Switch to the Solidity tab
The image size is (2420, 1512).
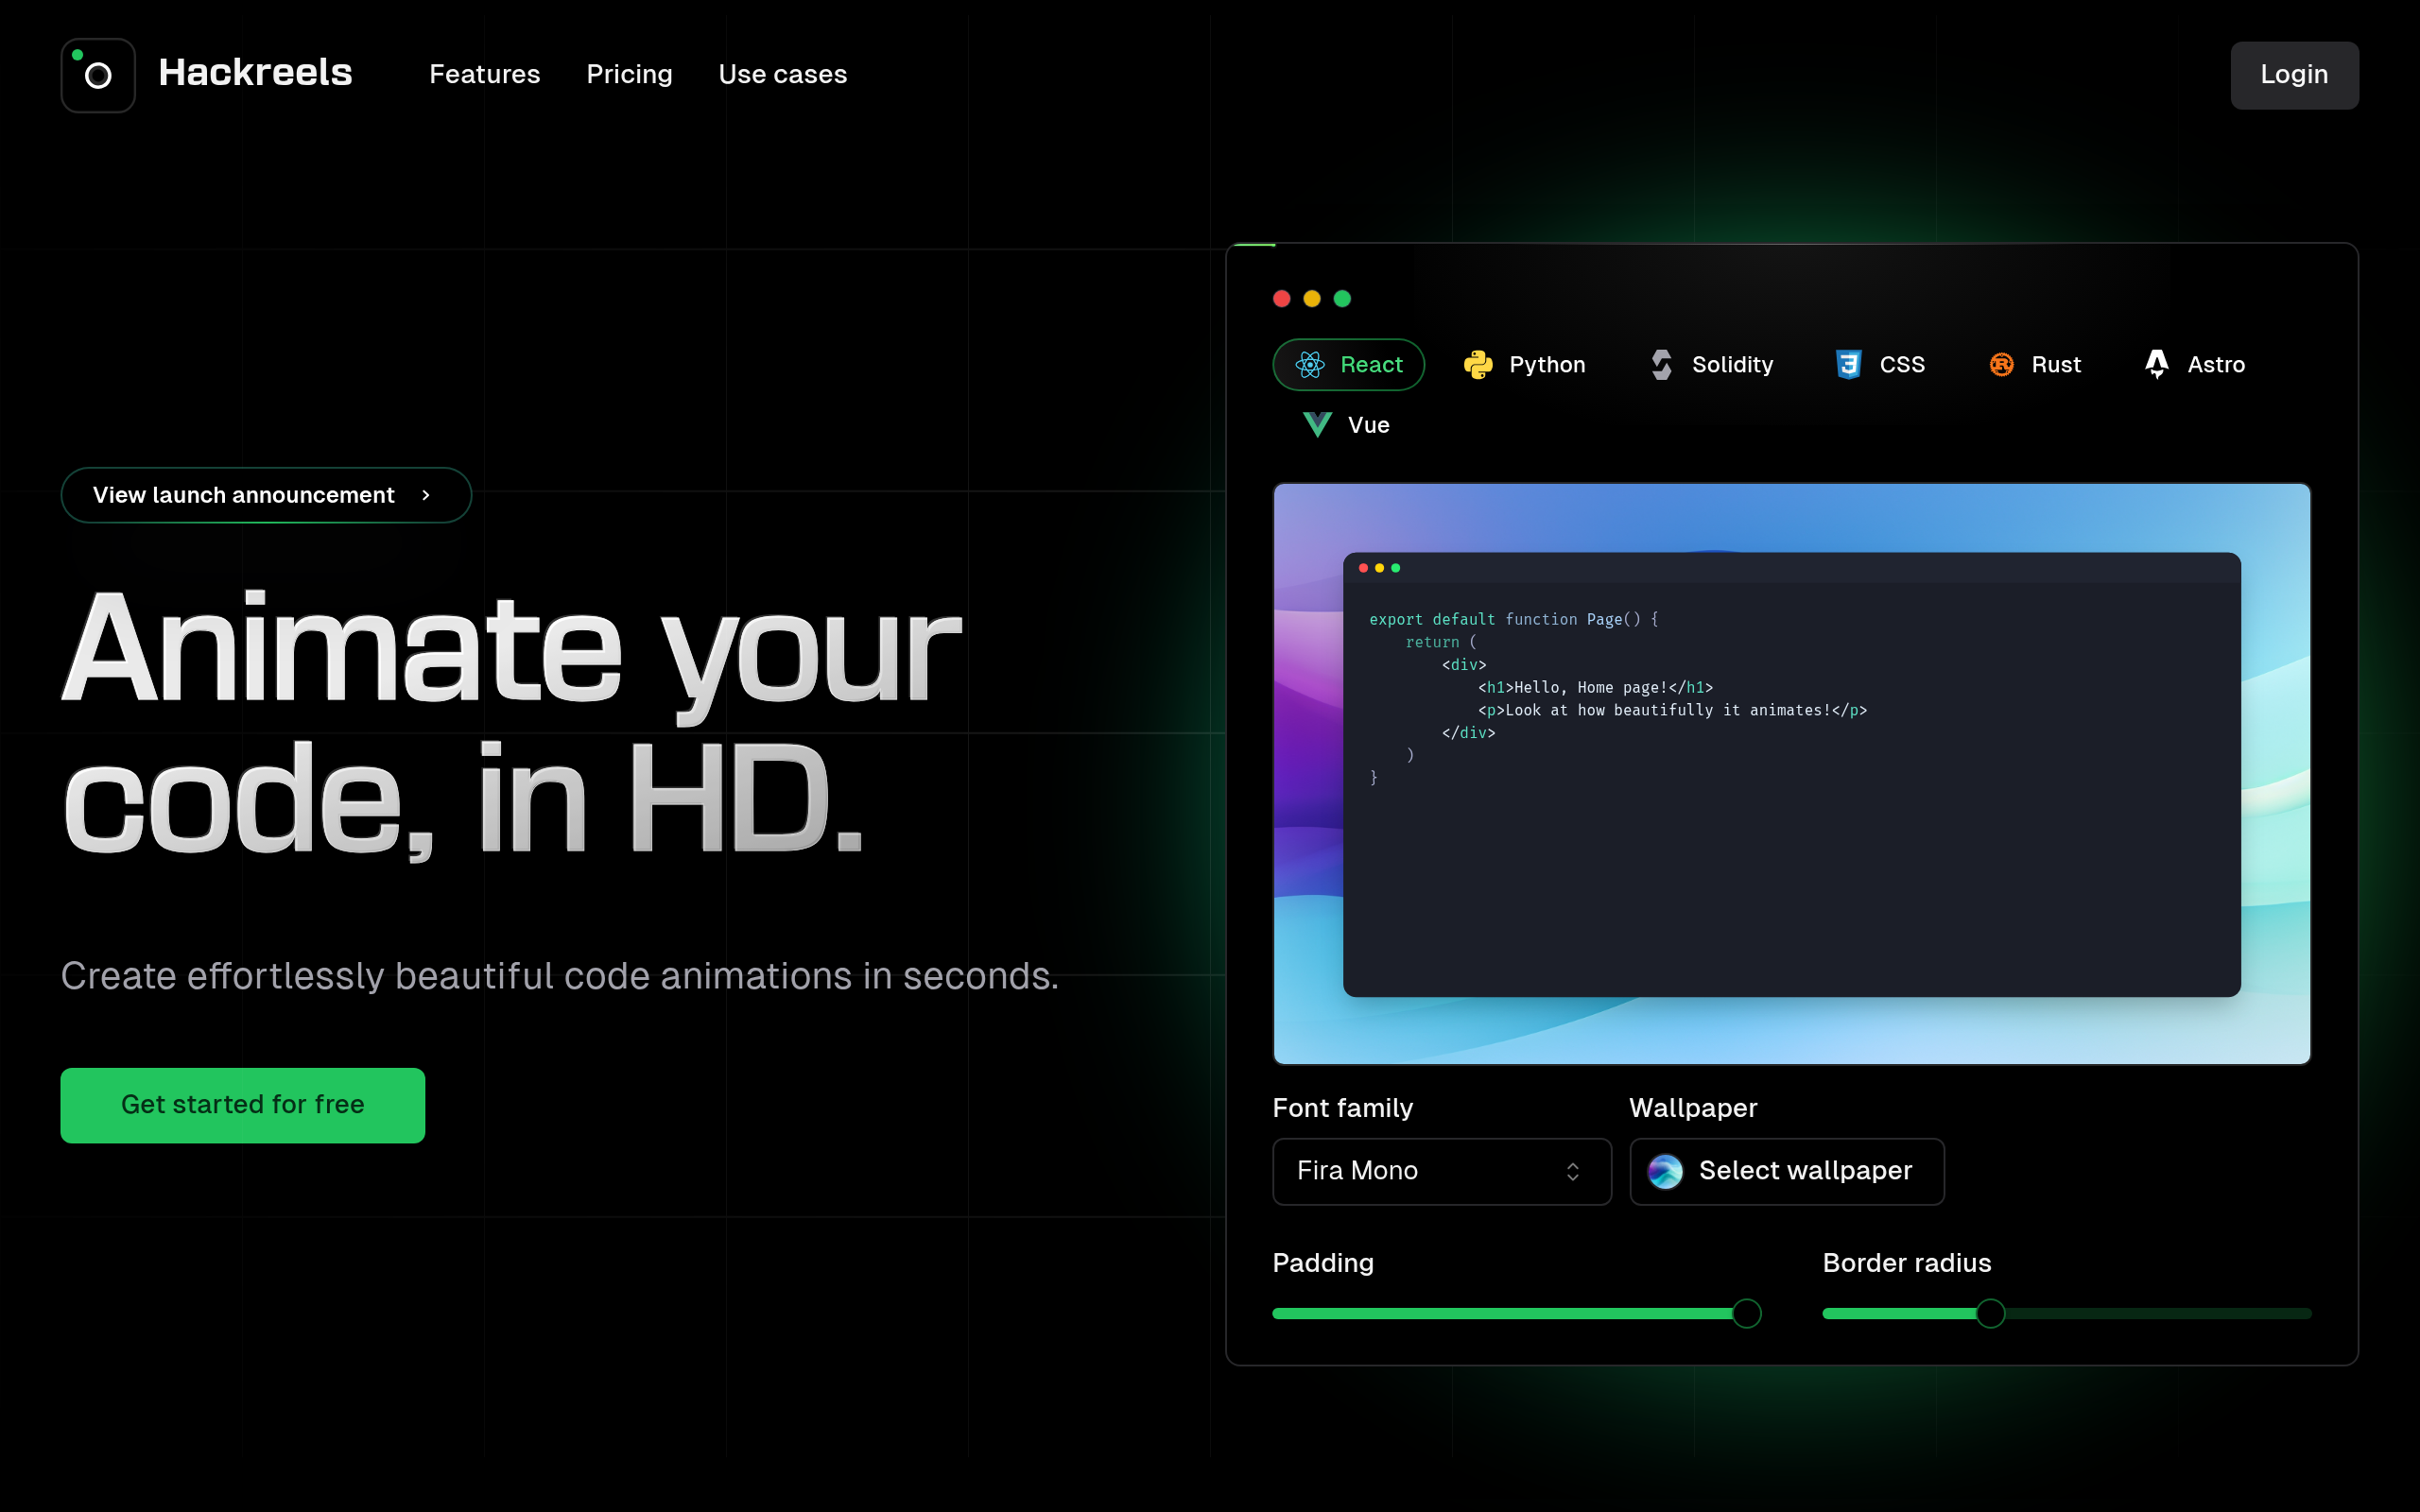tap(1711, 365)
